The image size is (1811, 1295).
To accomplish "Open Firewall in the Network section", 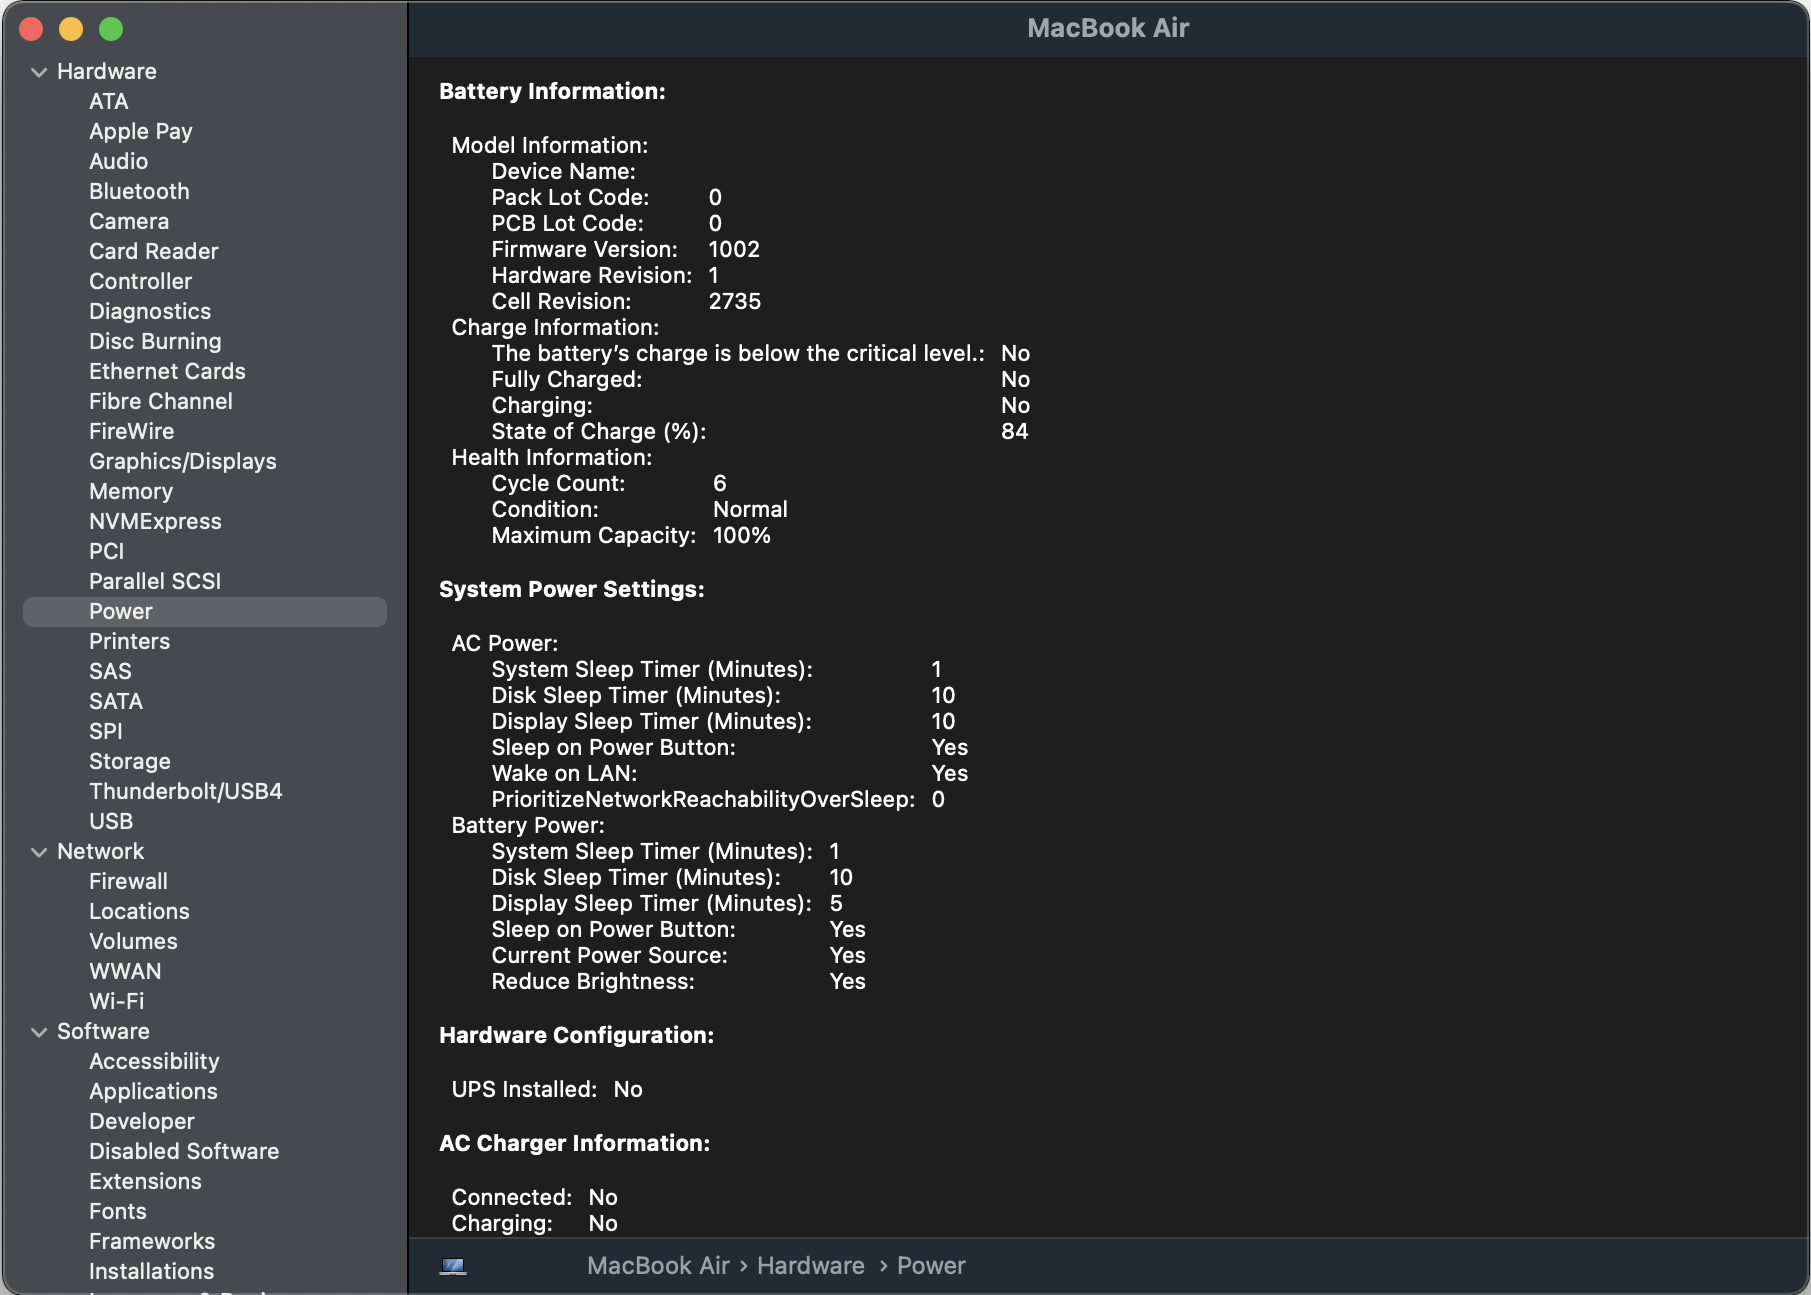I will 128,881.
